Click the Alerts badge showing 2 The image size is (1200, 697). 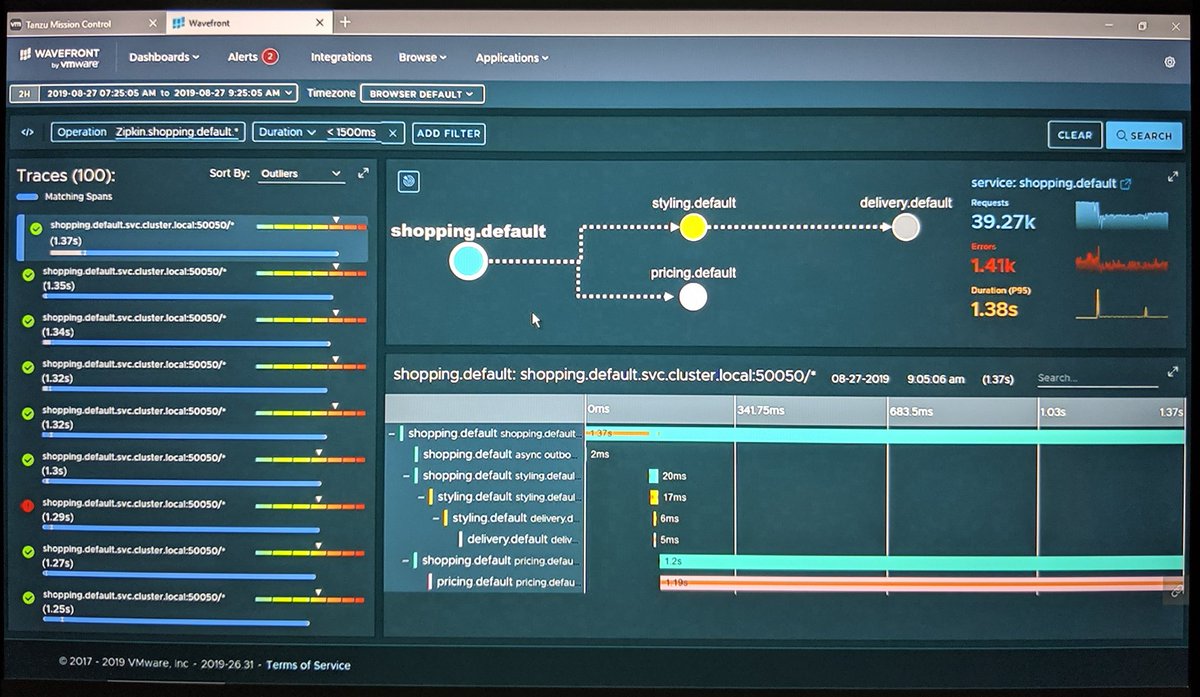pos(271,57)
